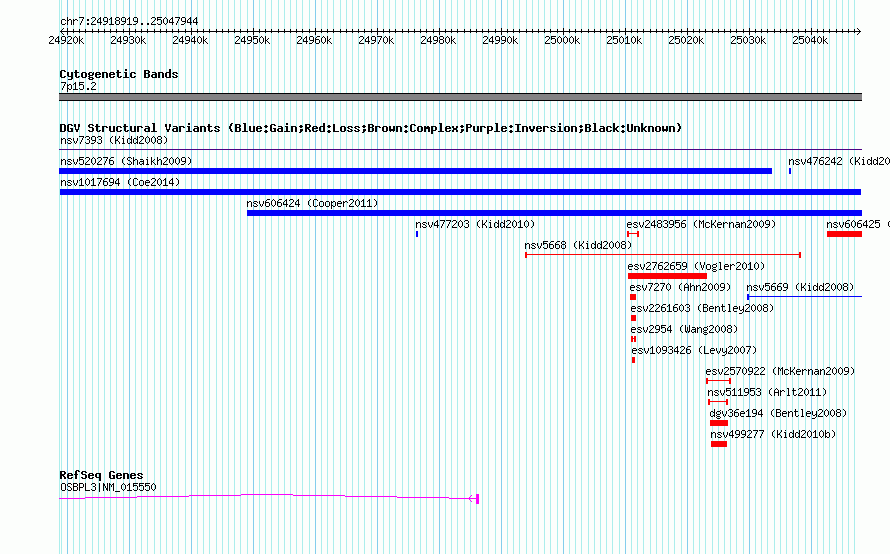Click the DGV Structural Variants track heading

coord(371,128)
